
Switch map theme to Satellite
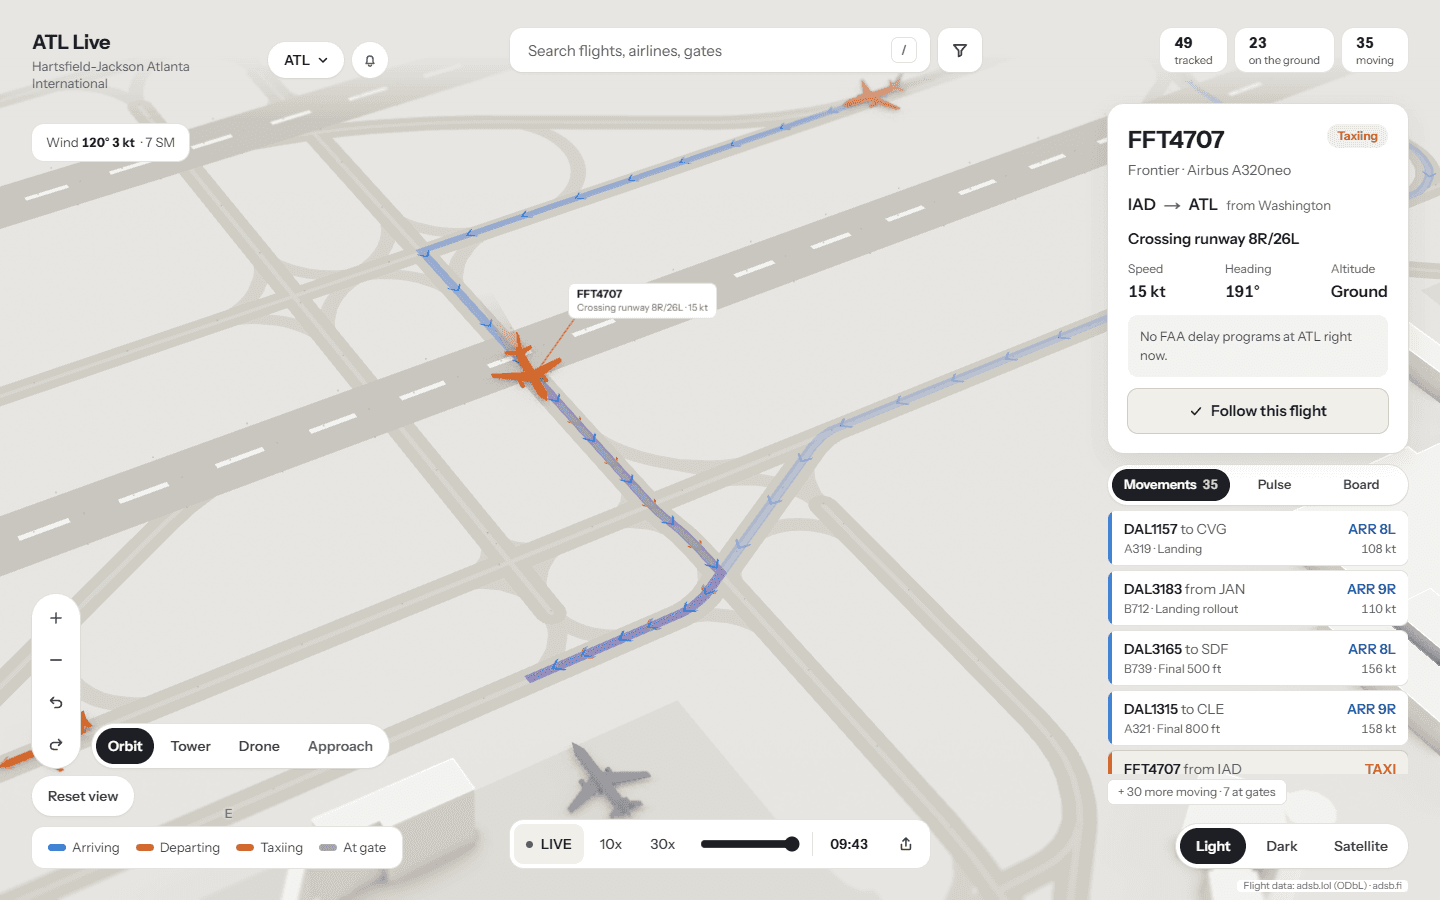coord(1360,846)
